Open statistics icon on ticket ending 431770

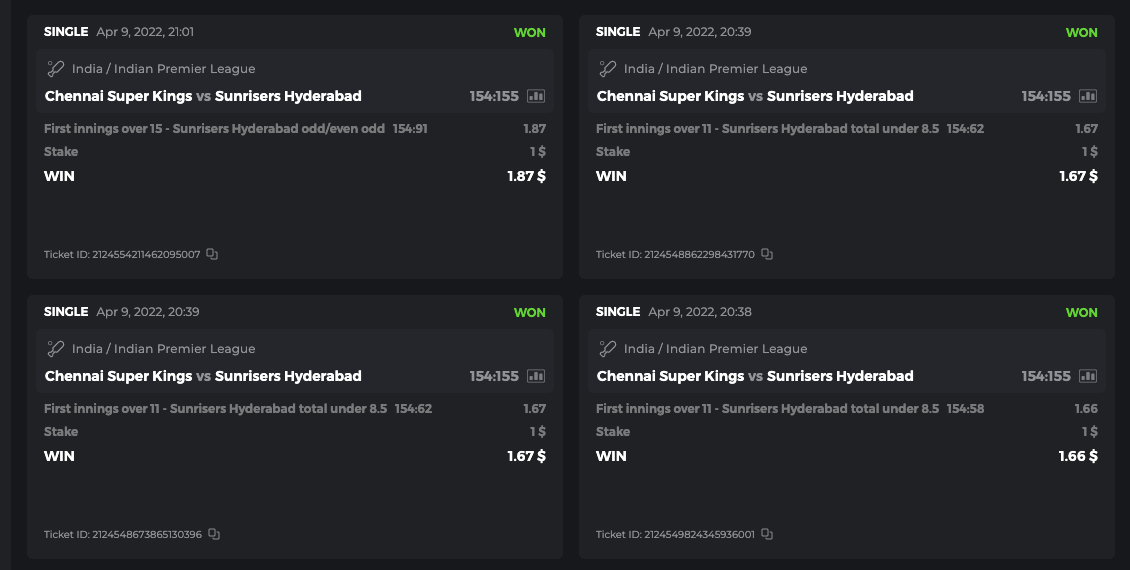point(1088,96)
